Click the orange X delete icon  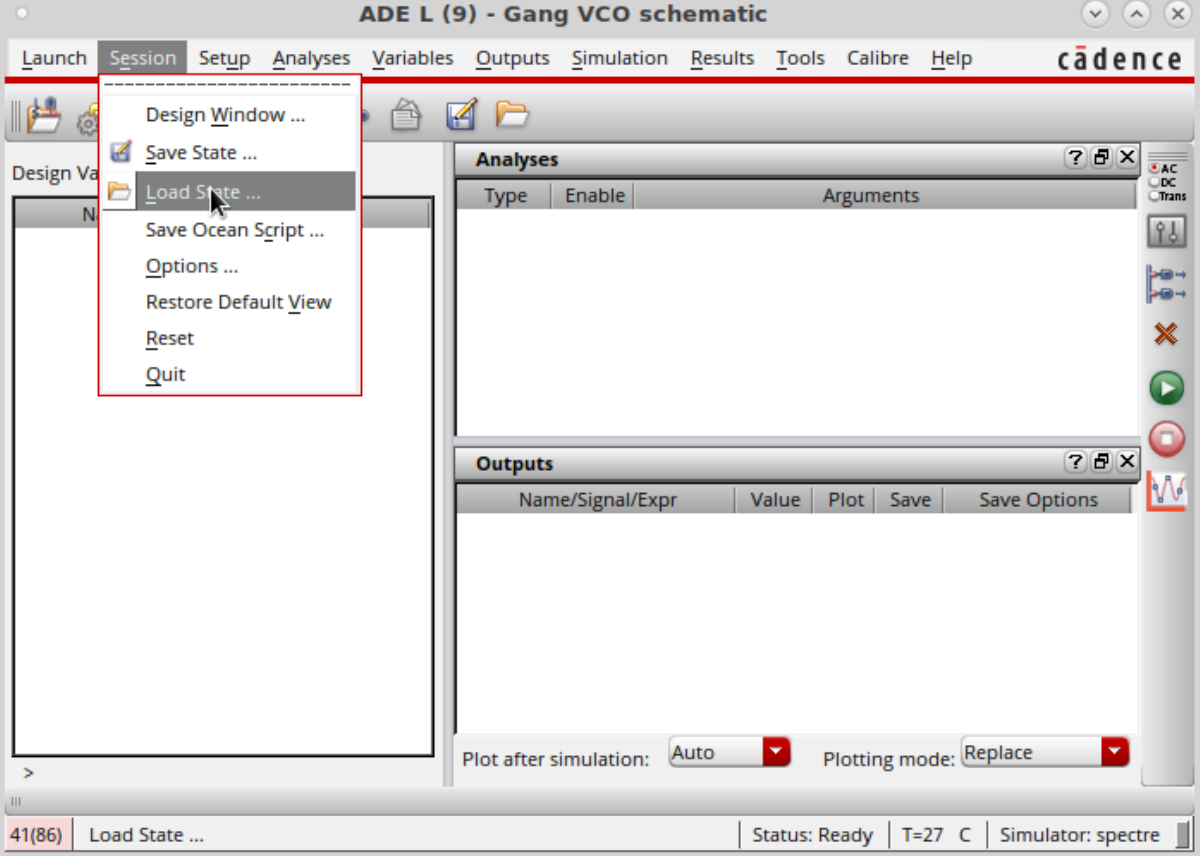1166,334
